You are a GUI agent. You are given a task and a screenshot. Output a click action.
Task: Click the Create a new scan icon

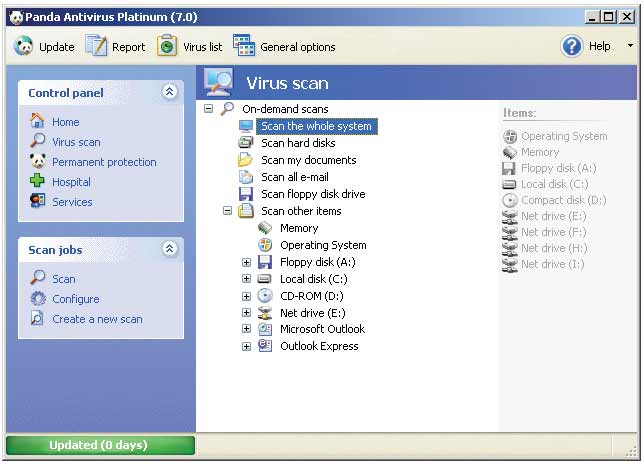point(38,319)
